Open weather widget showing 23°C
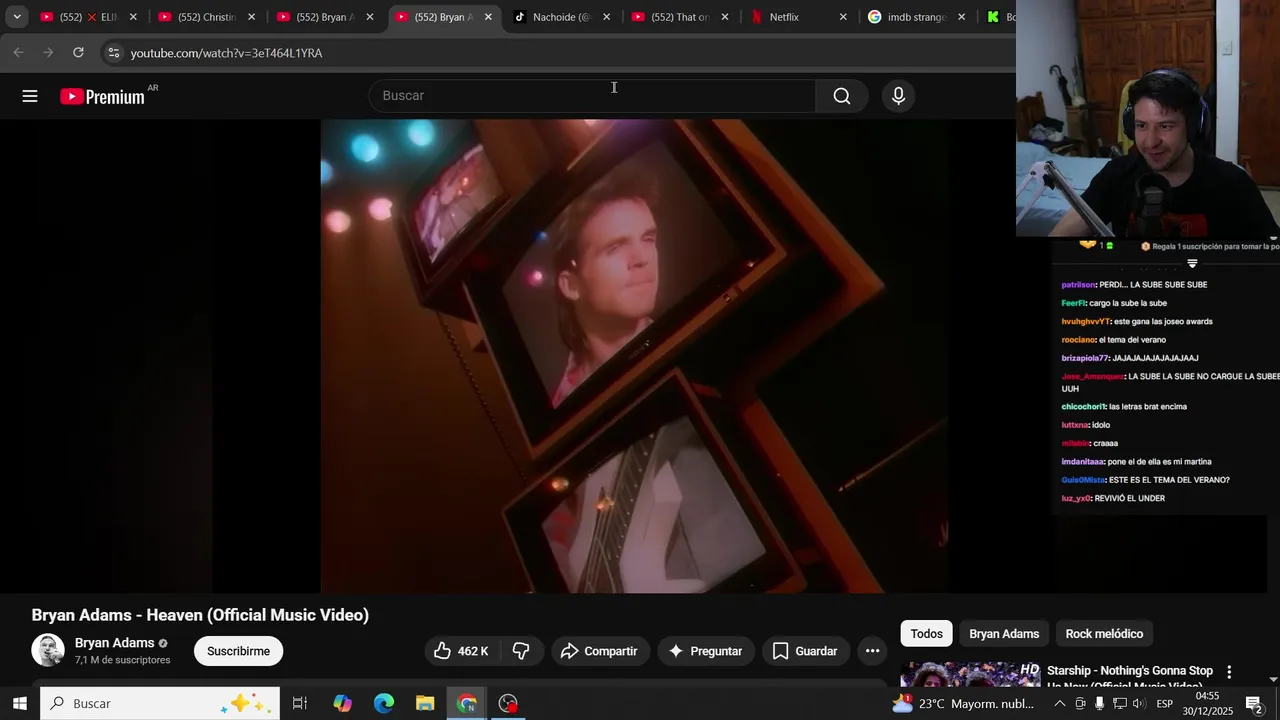The width and height of the screenshot is (1280, 720). point(964,703)
